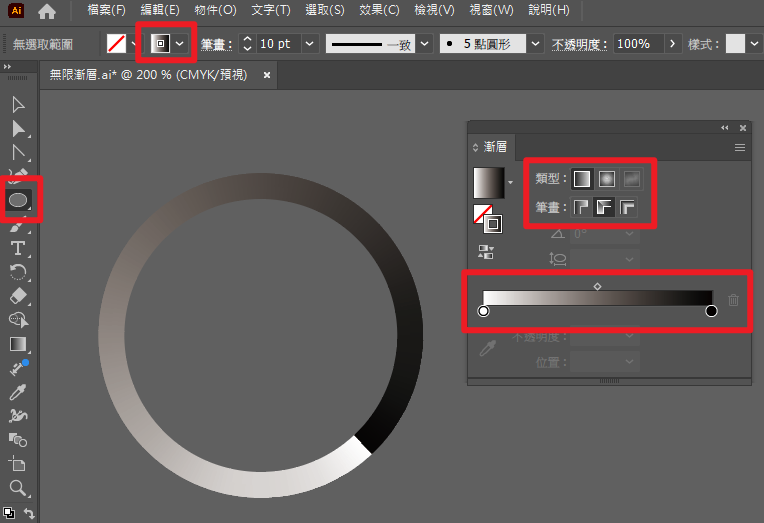Viewport: 764px width, 523px height.
Task: Open the gradient panel hamburger menu
Action: pyautogui.click(x=740, y=147)
